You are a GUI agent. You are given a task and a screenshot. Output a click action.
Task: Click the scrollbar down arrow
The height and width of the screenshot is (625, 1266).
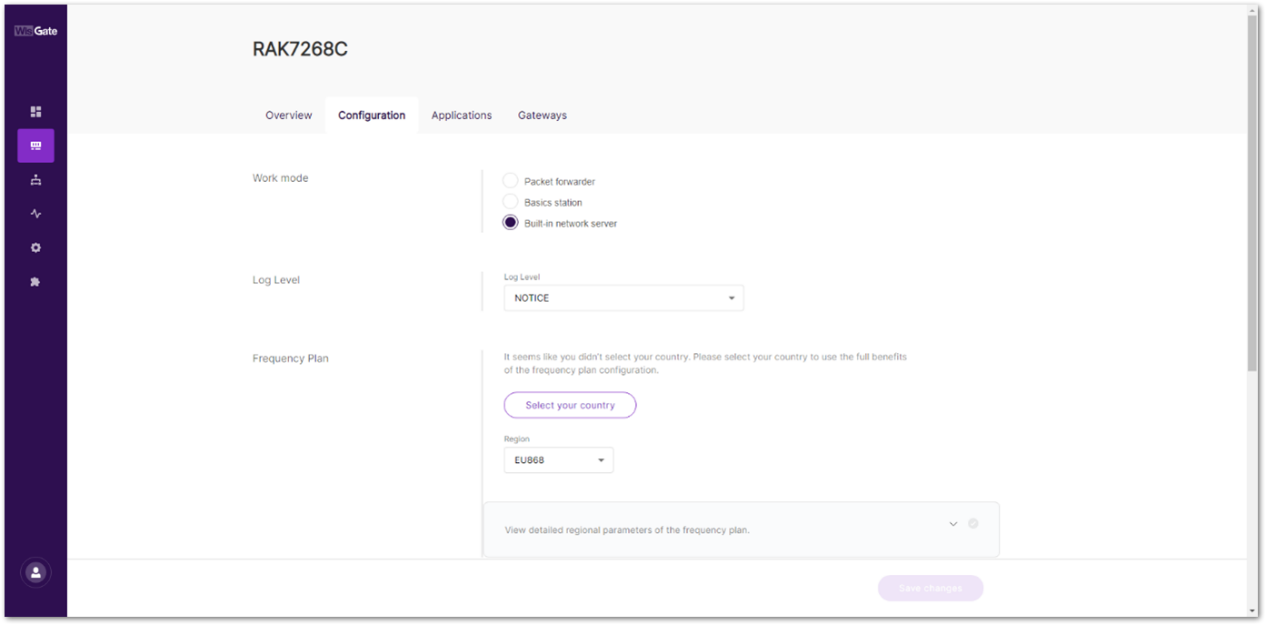pyautogui.click(x=1253, y=611)
